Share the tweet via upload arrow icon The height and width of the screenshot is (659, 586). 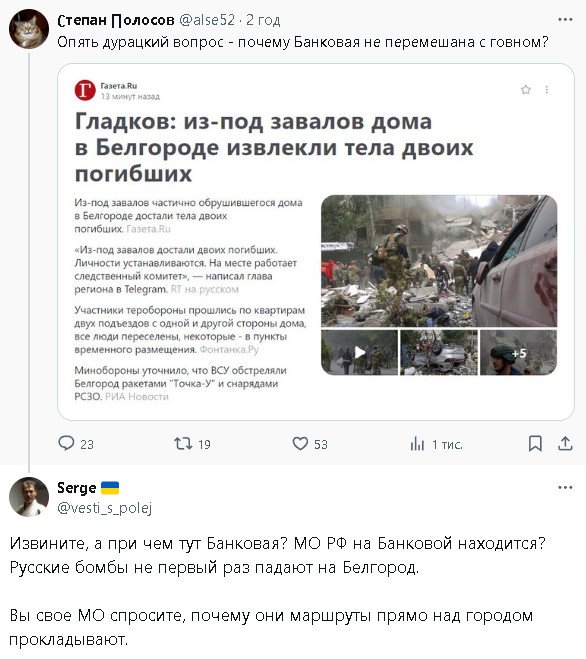565,444
